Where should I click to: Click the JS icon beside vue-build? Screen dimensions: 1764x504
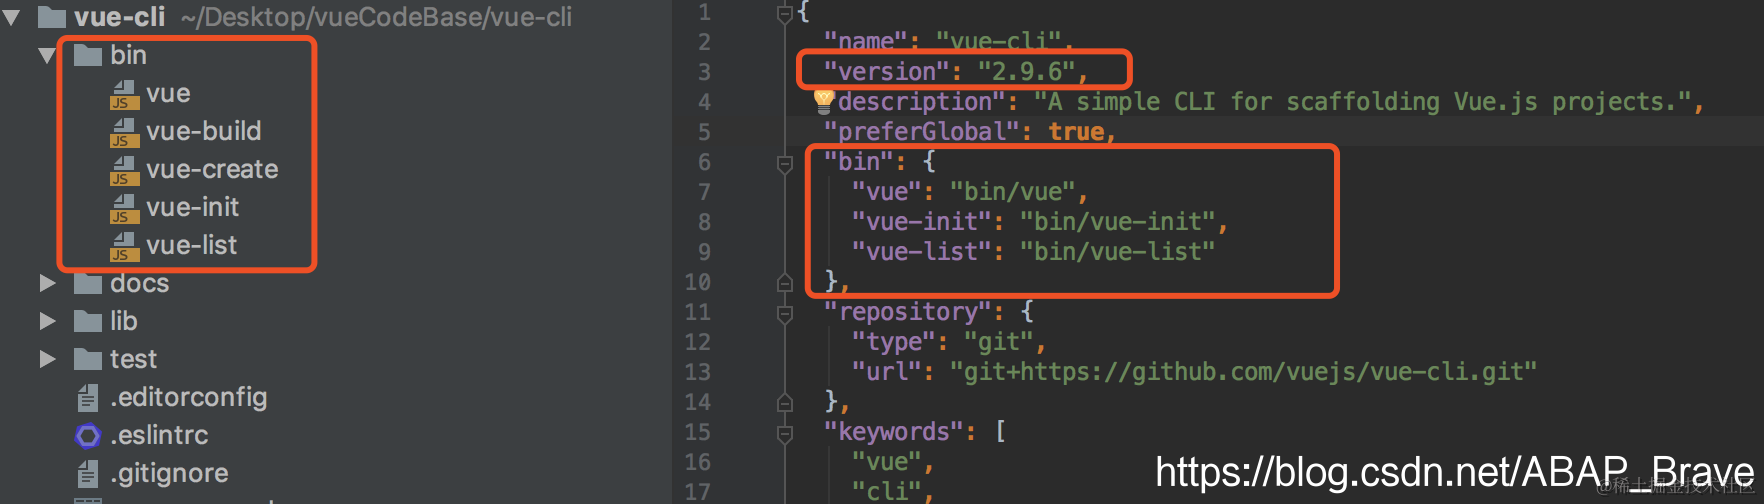point(124,132)
